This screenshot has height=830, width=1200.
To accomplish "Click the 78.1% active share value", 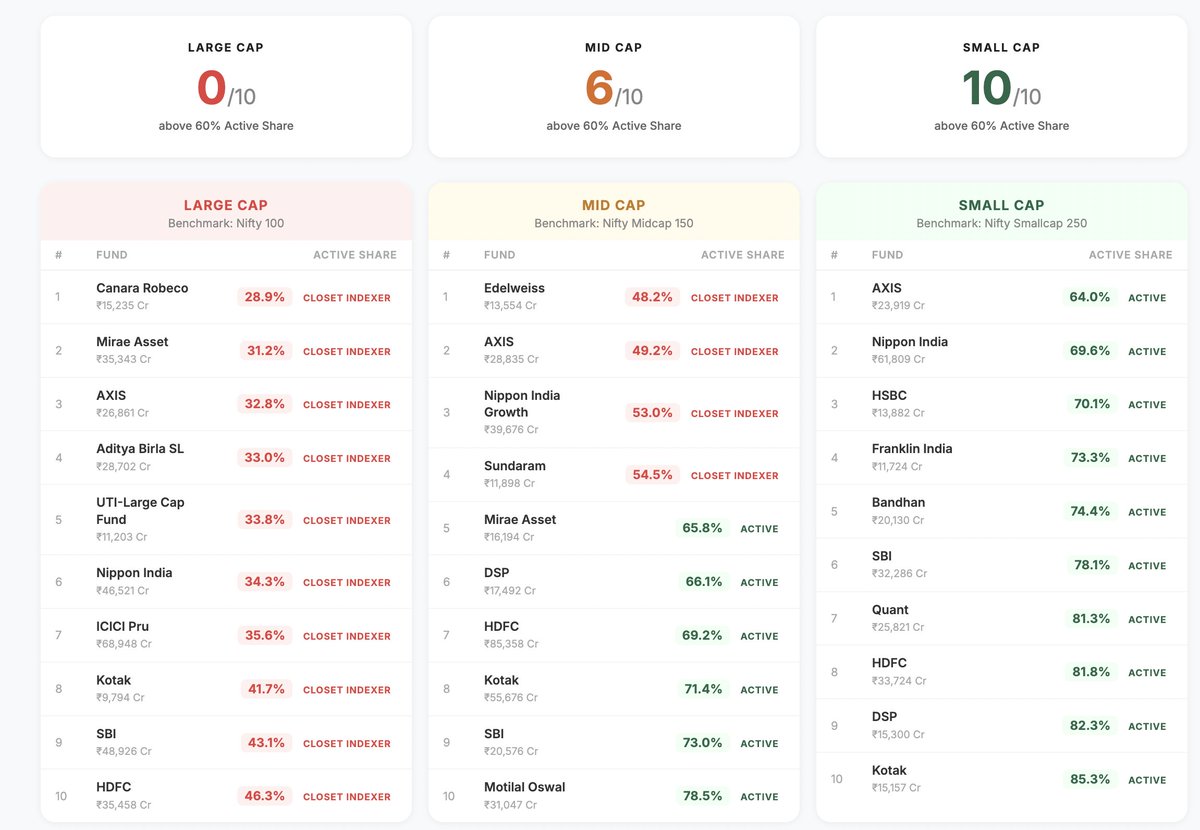I will point(1092,565).
